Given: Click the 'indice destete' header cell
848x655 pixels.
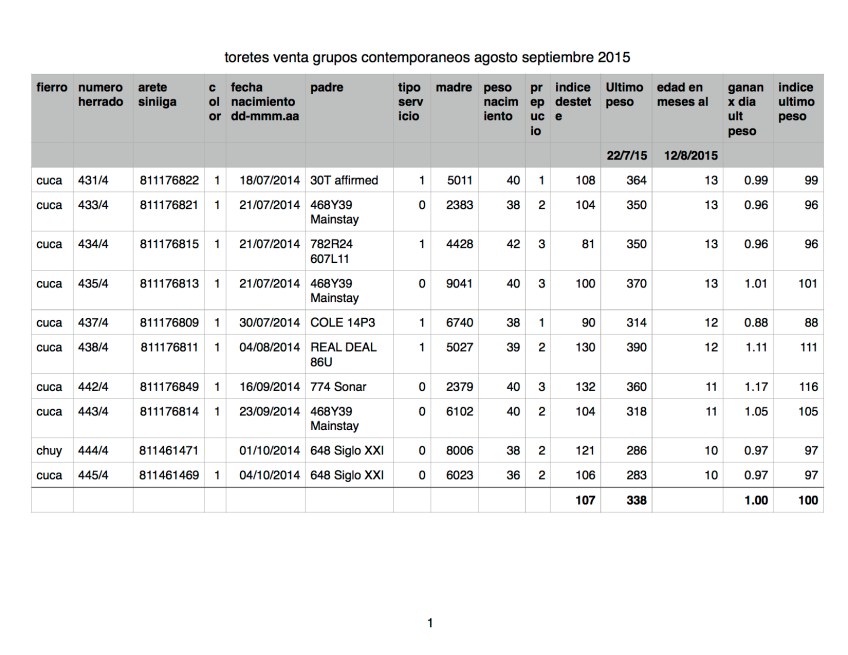Looking at the screenshot, I should click(x=574, y=102).
